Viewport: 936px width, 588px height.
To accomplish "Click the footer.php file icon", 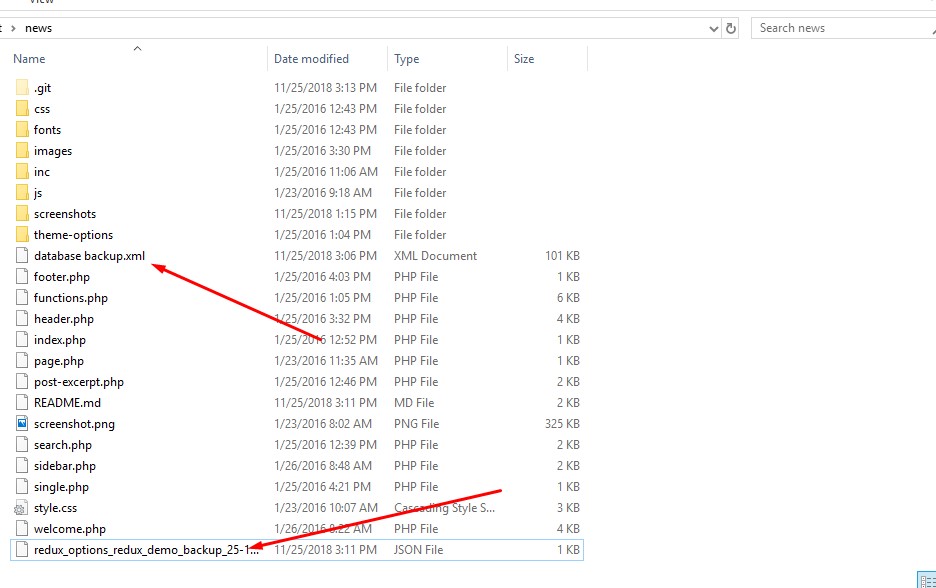I will pos(22,276).
